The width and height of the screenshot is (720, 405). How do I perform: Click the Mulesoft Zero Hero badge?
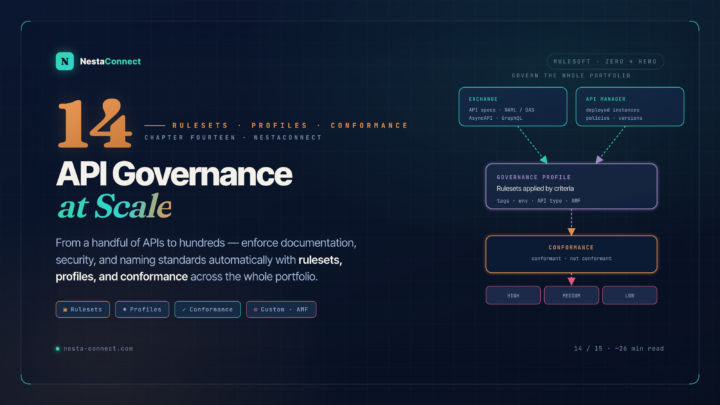click(605, 62)
